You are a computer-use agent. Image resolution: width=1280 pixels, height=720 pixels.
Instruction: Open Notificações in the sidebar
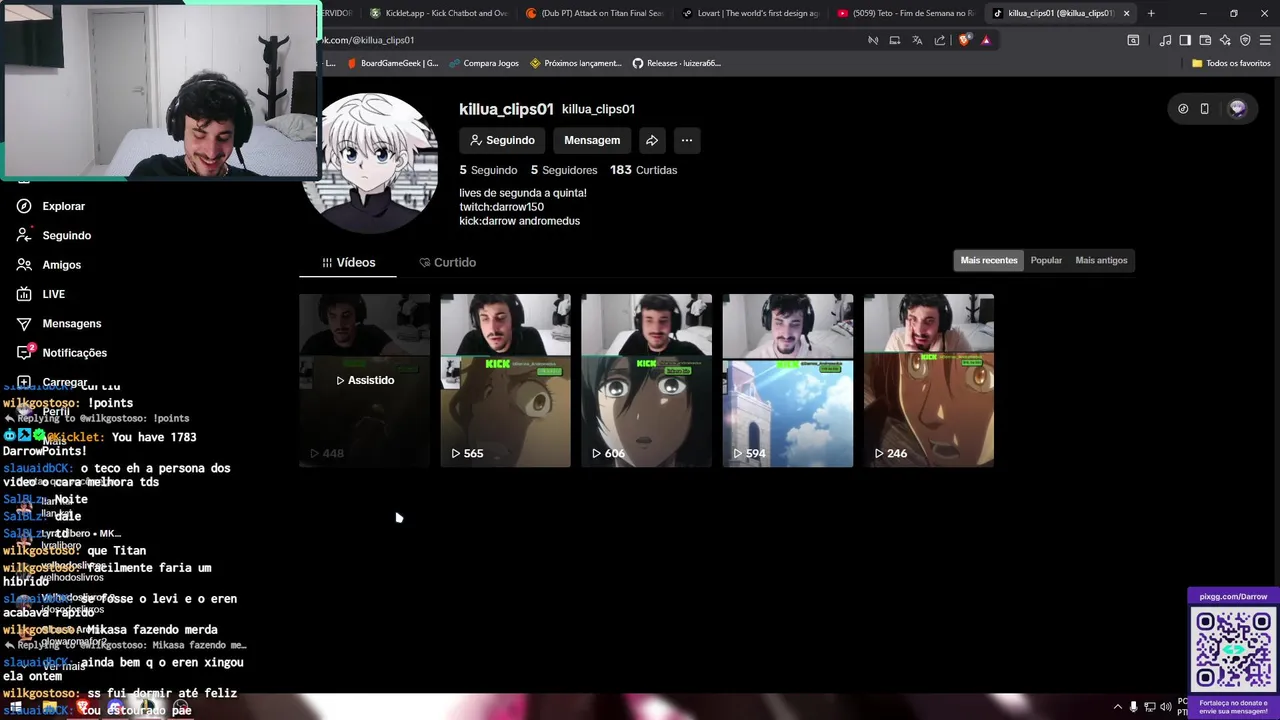pos(61,353)
